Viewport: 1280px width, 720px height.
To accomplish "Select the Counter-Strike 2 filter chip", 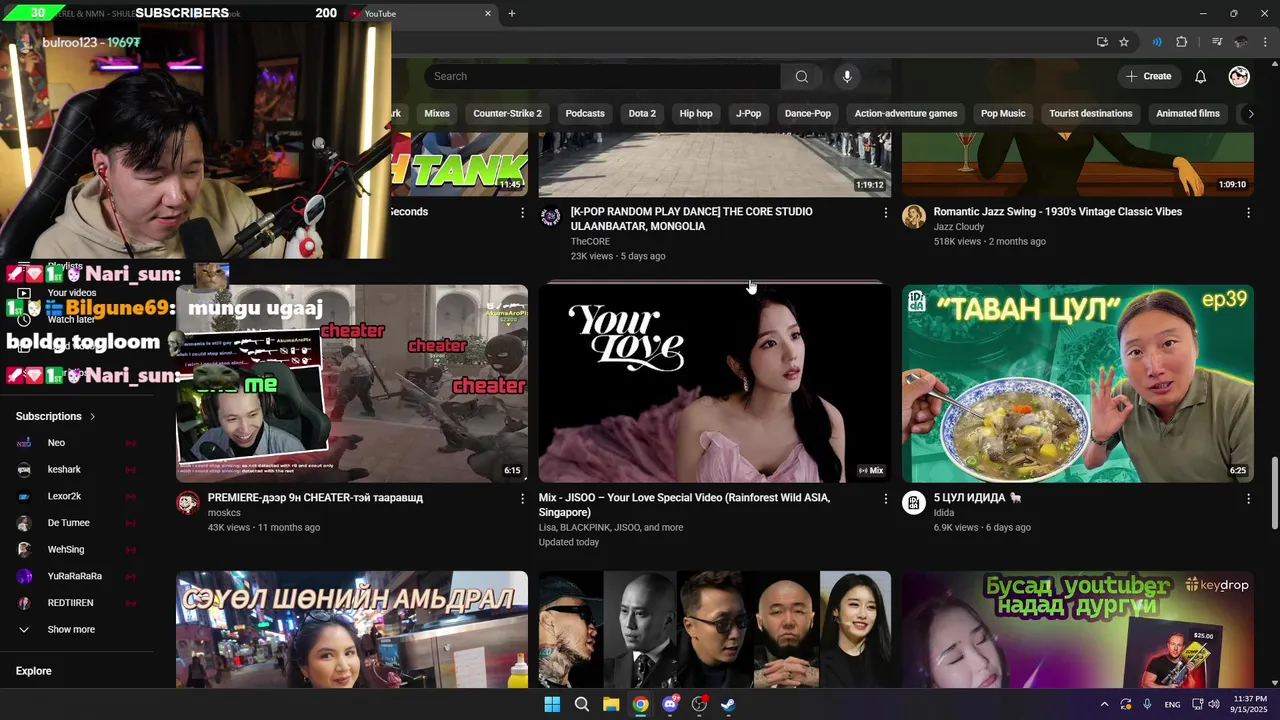I will pos(507,113).
